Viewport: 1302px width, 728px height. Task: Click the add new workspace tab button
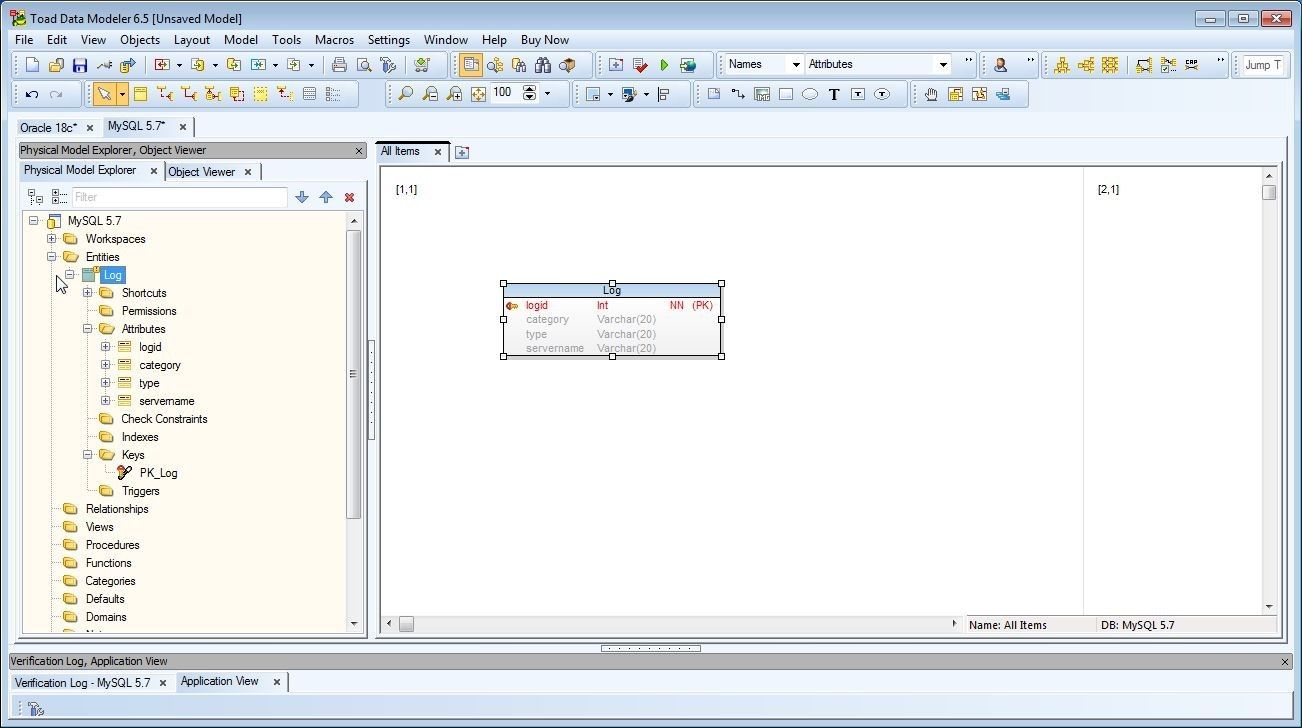click(461, 152)
